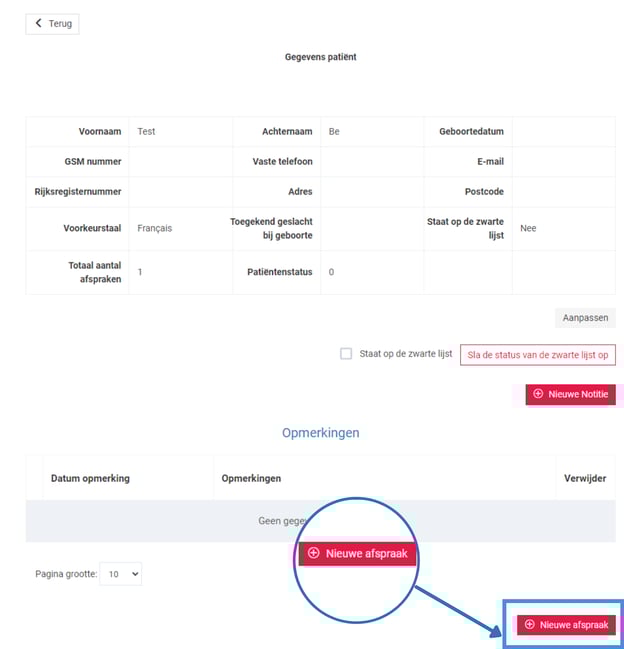The image size is (624, 649).
Task: Open the Pagina grootte dropdown
Action: (x=124, y=574)
